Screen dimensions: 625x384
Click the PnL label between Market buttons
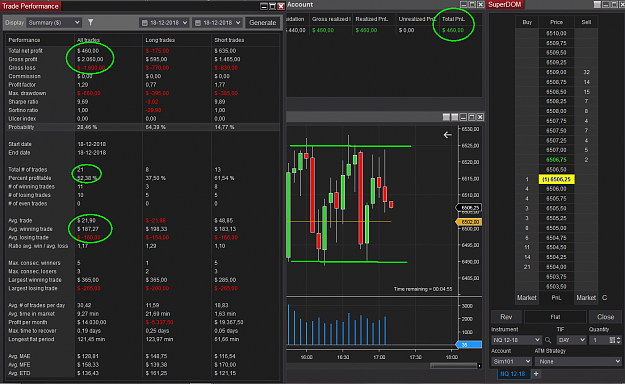pos(556,297)
